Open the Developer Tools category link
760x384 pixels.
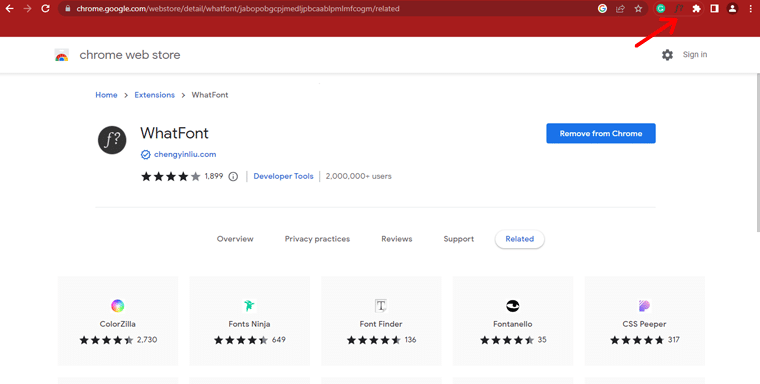click(283, 176)
